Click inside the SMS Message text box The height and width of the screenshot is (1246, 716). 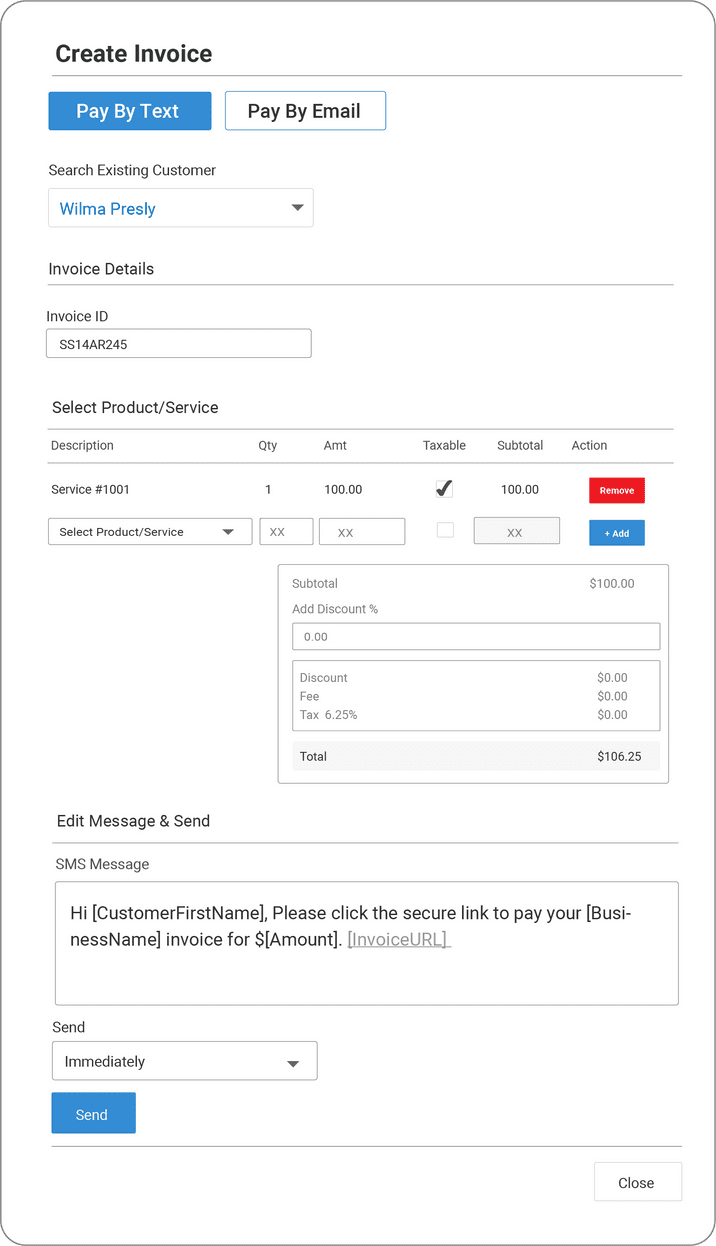coord(366,970)
